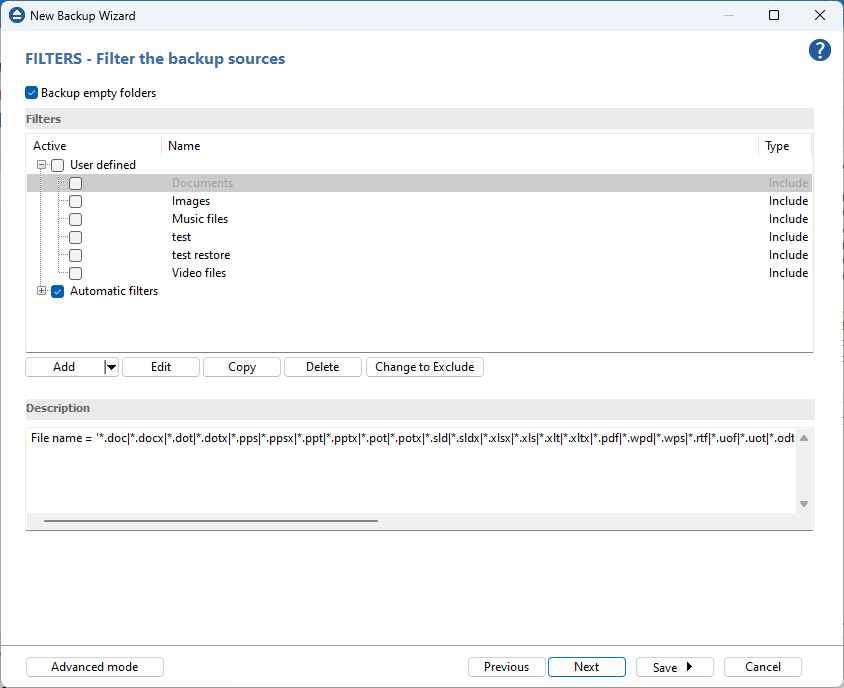Open the blue help question mark icon
Viewport: 844px width, 688px height.
point(819,51)
